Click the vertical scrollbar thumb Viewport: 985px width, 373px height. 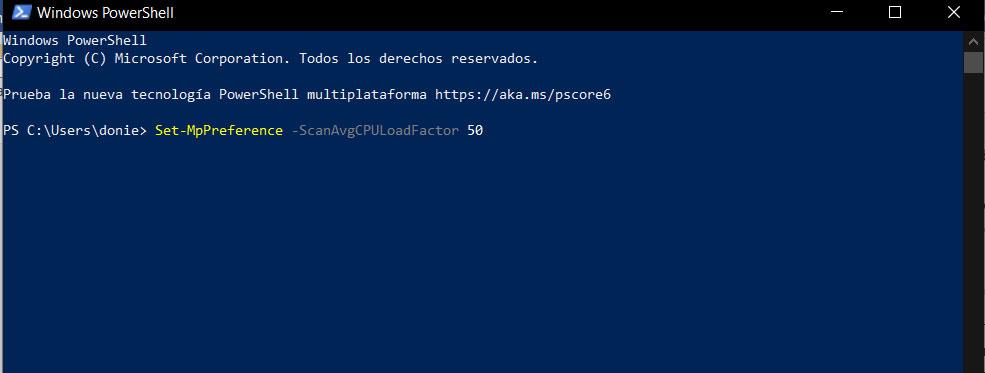click(973, 63)
